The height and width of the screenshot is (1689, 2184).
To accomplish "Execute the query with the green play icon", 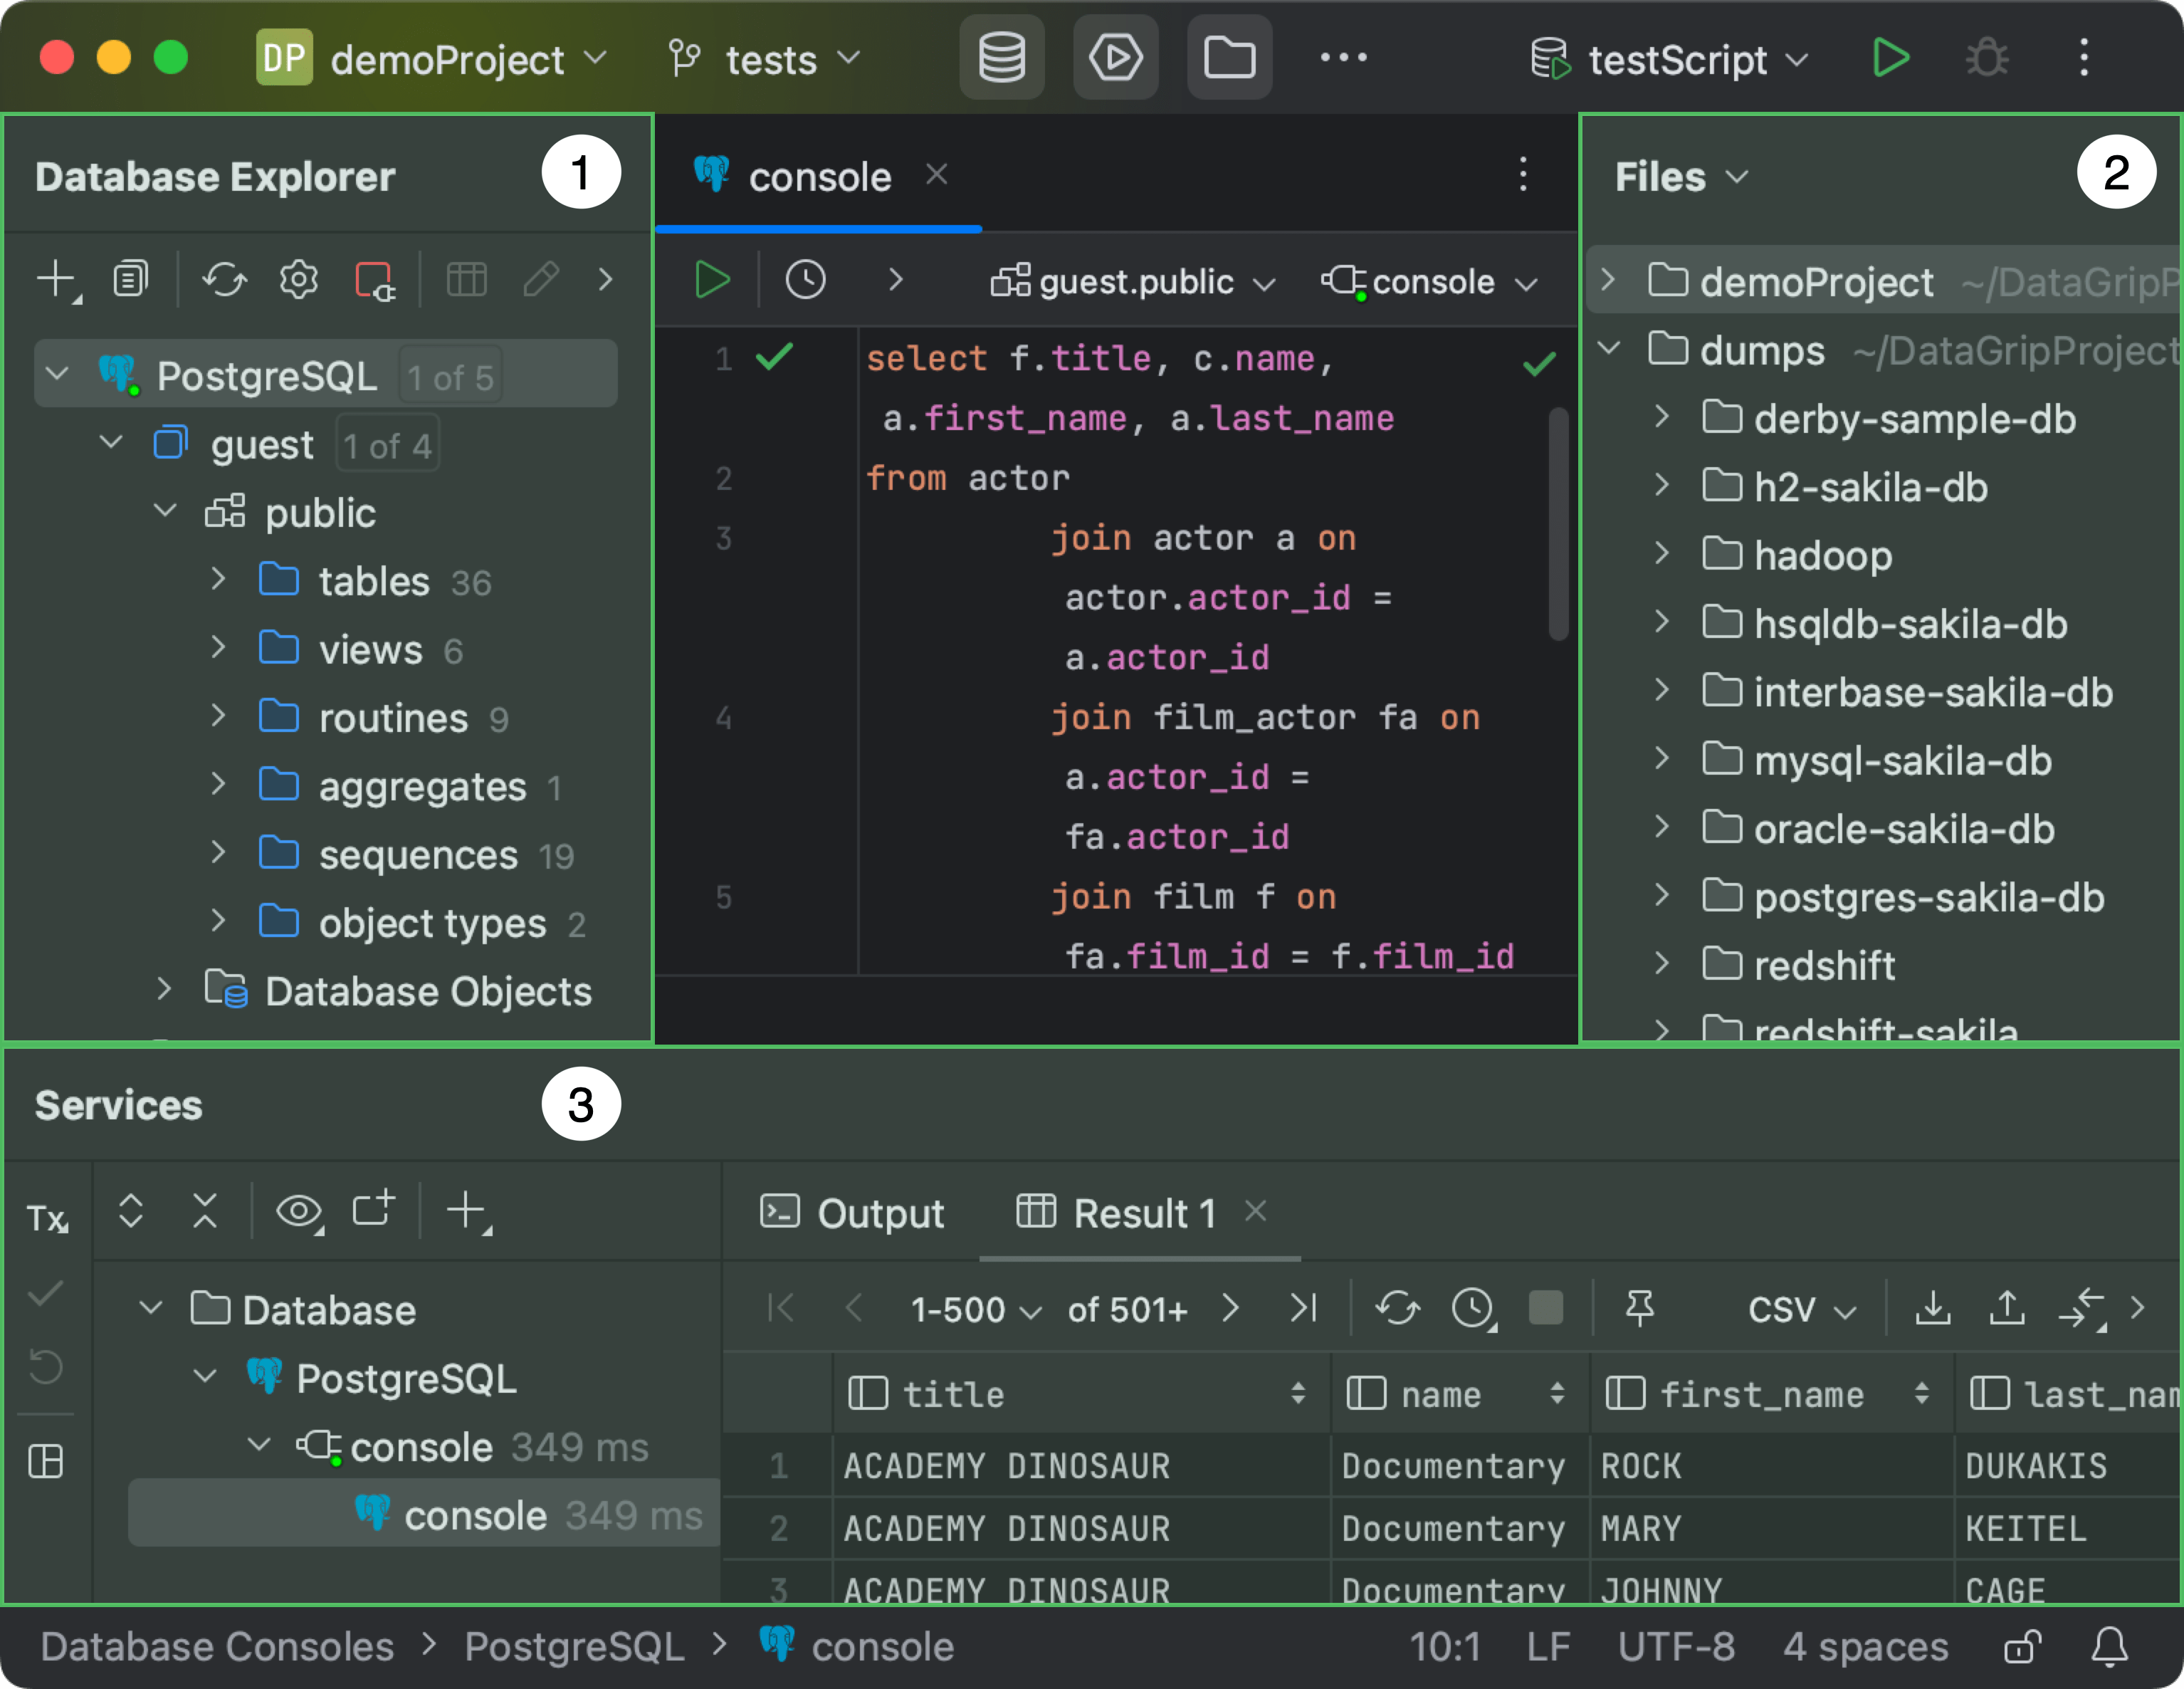I will pos(711,280).
